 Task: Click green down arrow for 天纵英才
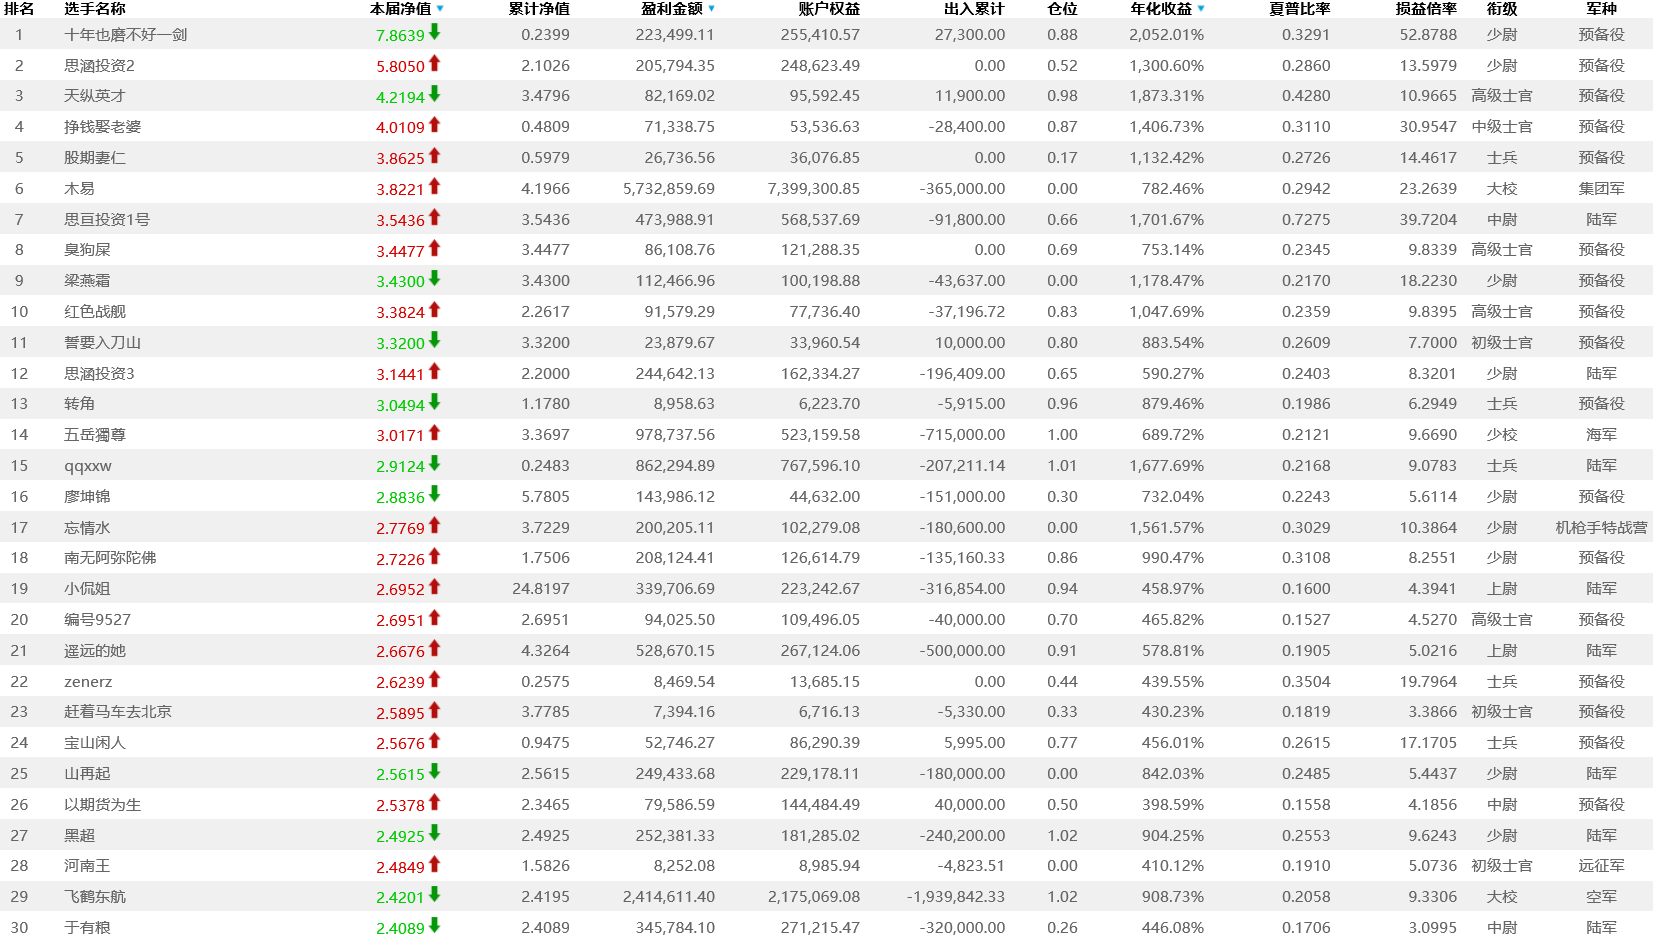click(435, 94)
